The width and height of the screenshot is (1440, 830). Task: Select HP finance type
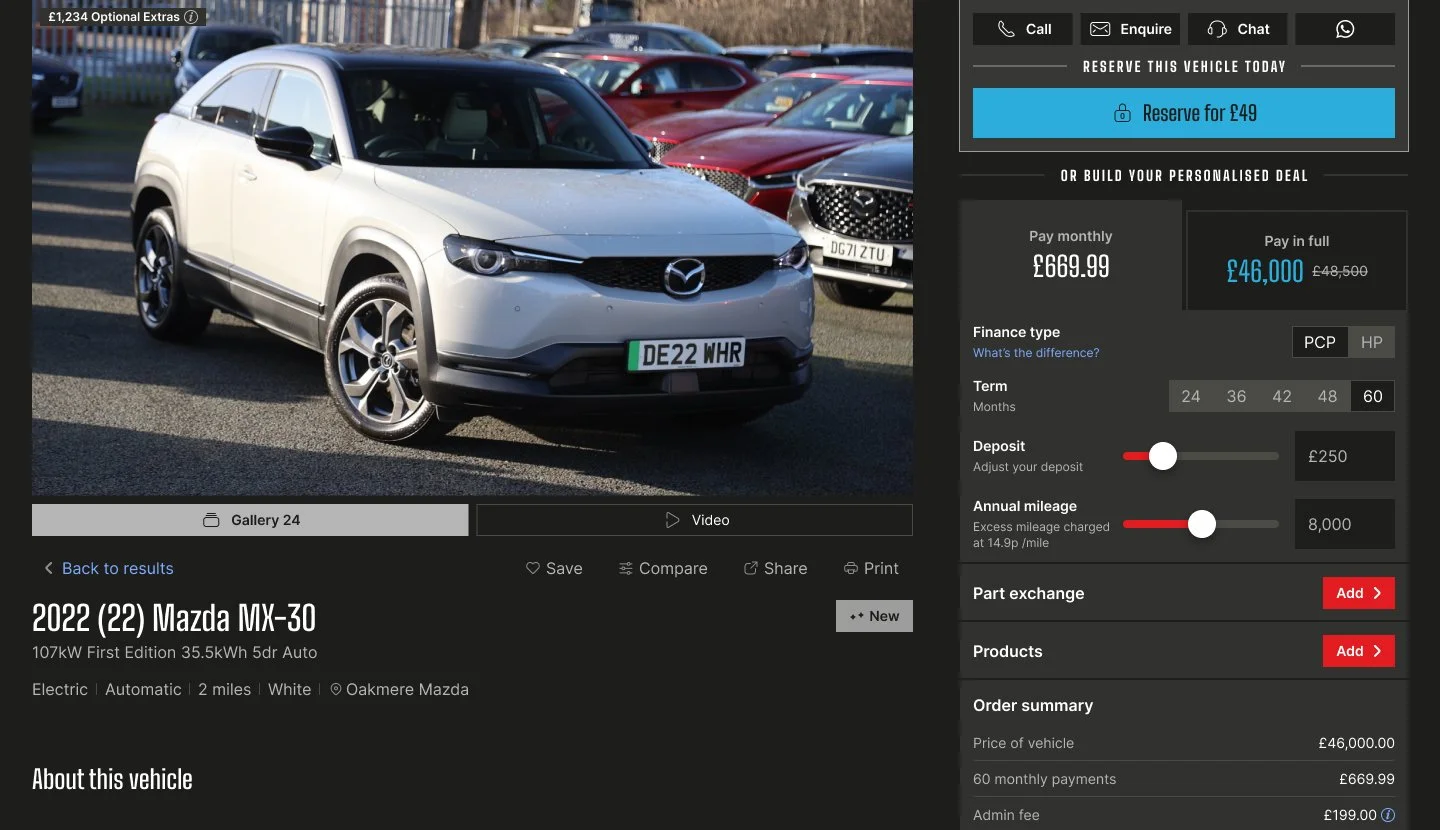click(x=1372, y=342)
